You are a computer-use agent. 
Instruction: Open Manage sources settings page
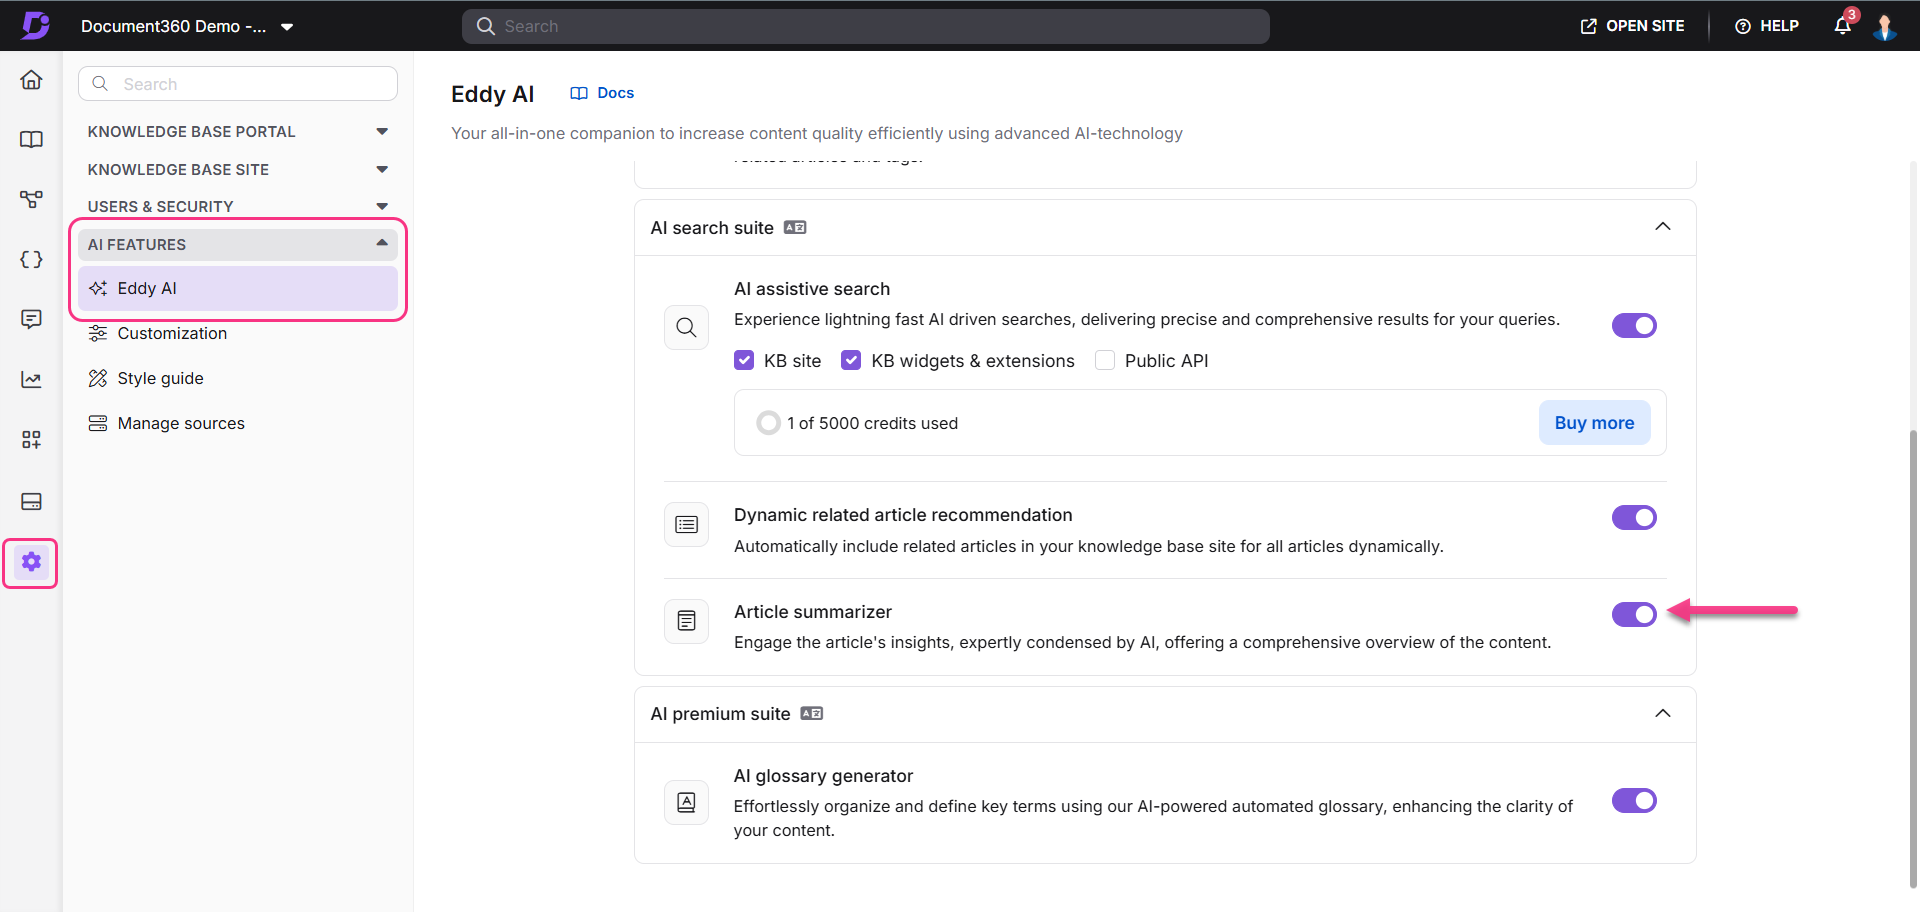pos(238,423)
